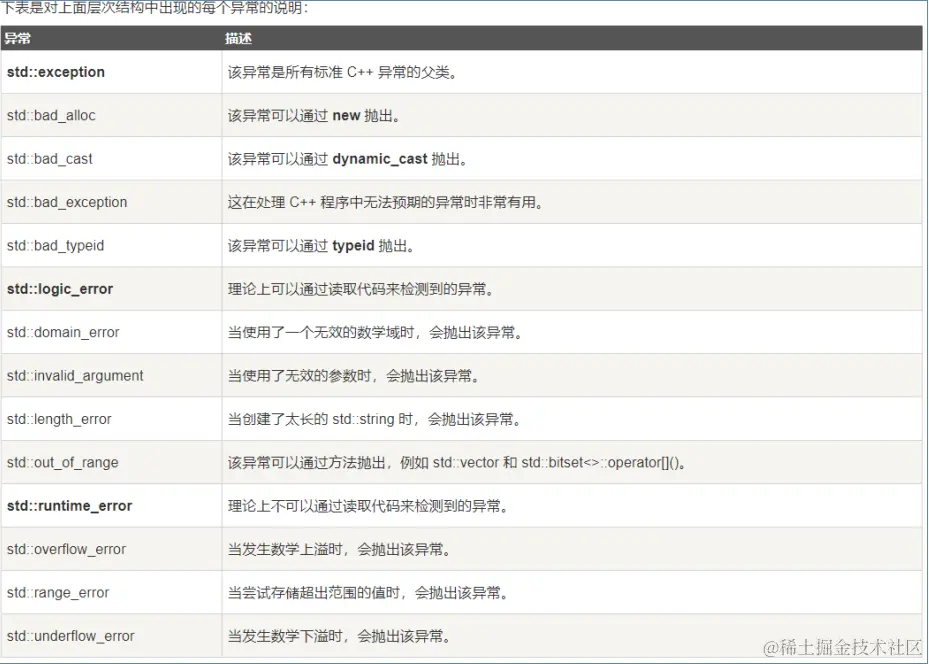Click description 当发生数学上溢时
929x664 pixels.
click(339, 549)
